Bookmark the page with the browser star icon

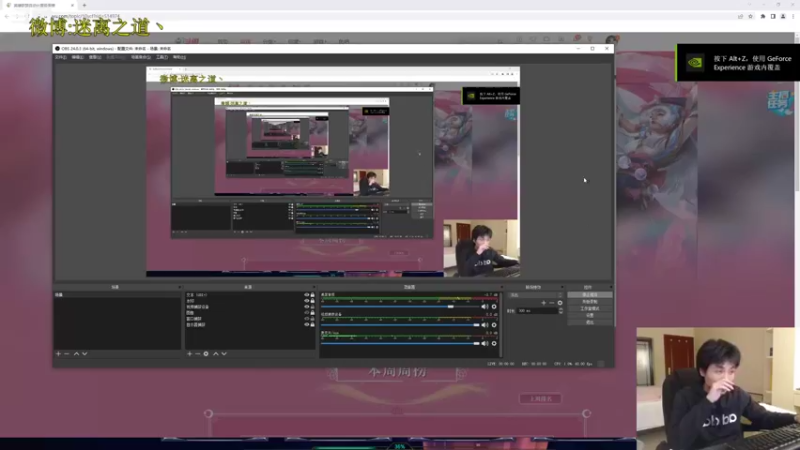751,16
